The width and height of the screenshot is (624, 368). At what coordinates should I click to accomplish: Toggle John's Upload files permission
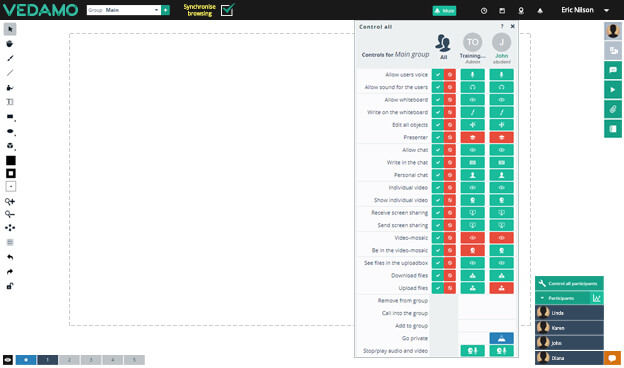click(501, 288)
